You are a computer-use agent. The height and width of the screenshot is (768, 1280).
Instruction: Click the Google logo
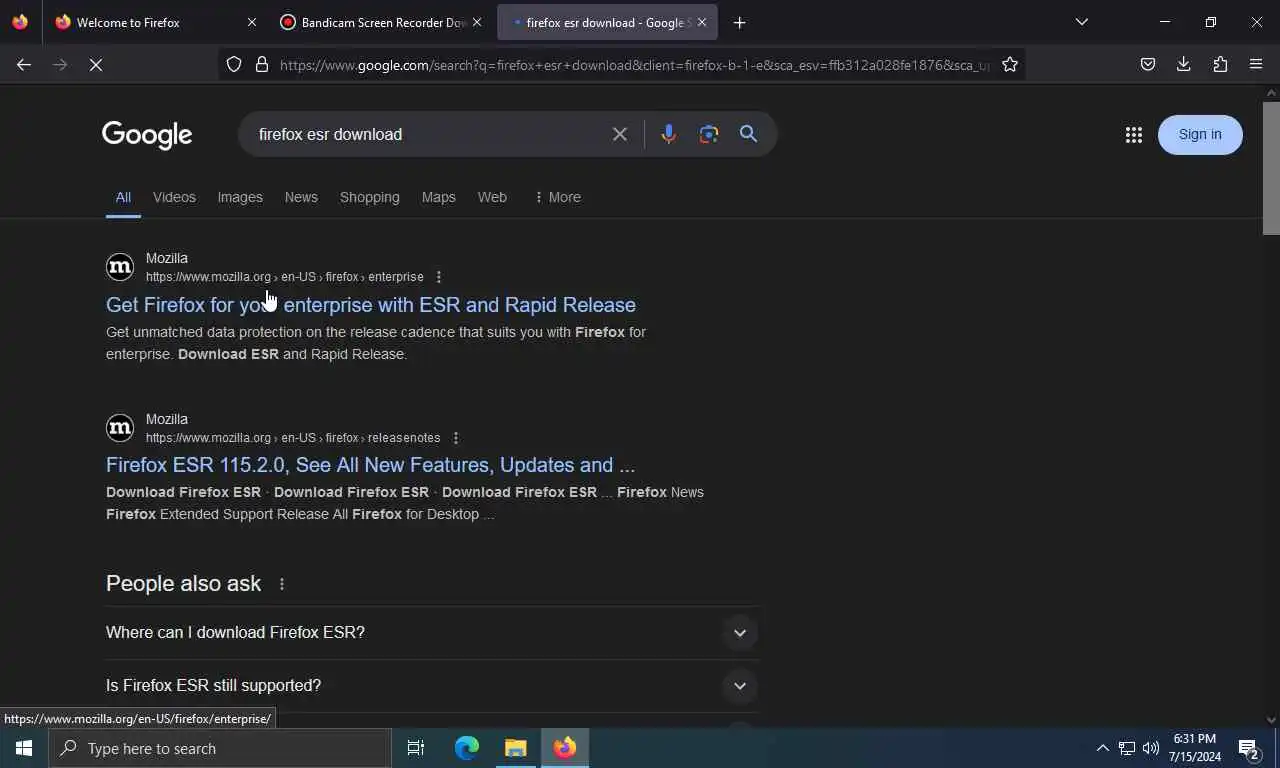(x=147, y=135)
